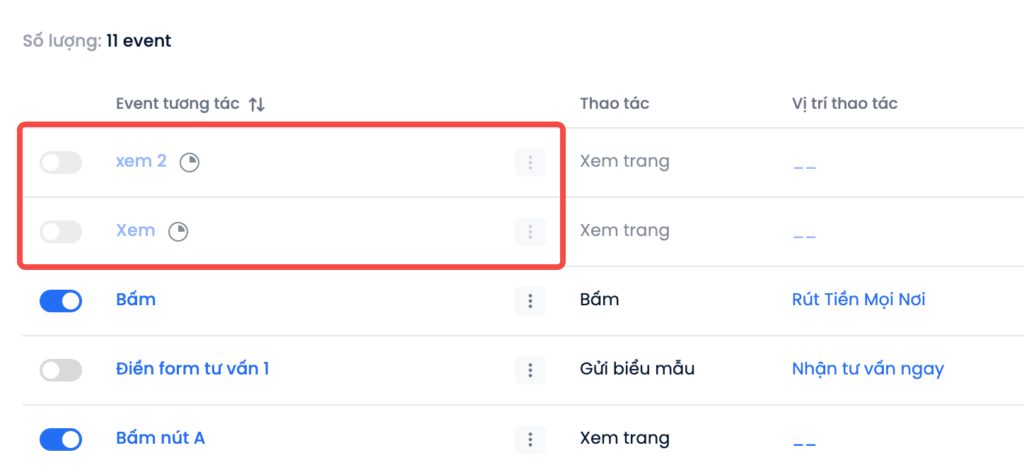Enable the Xem event toggle
Viewport: 1024px width, 472px height.
(61, 232)
